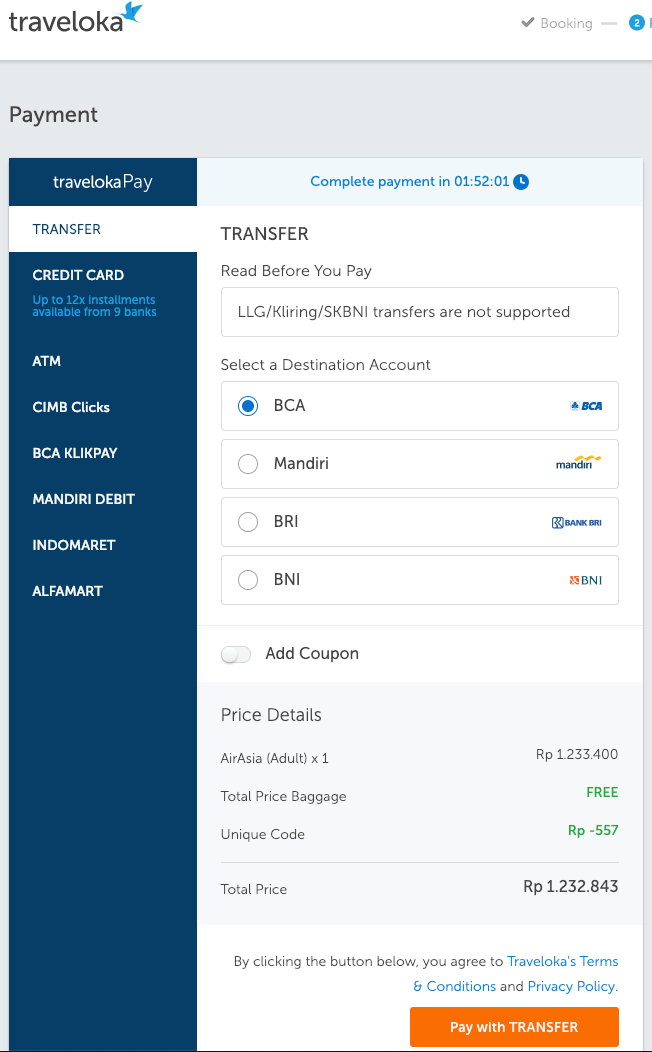Switch to the ALFAMART payment option

click(67, 591)
